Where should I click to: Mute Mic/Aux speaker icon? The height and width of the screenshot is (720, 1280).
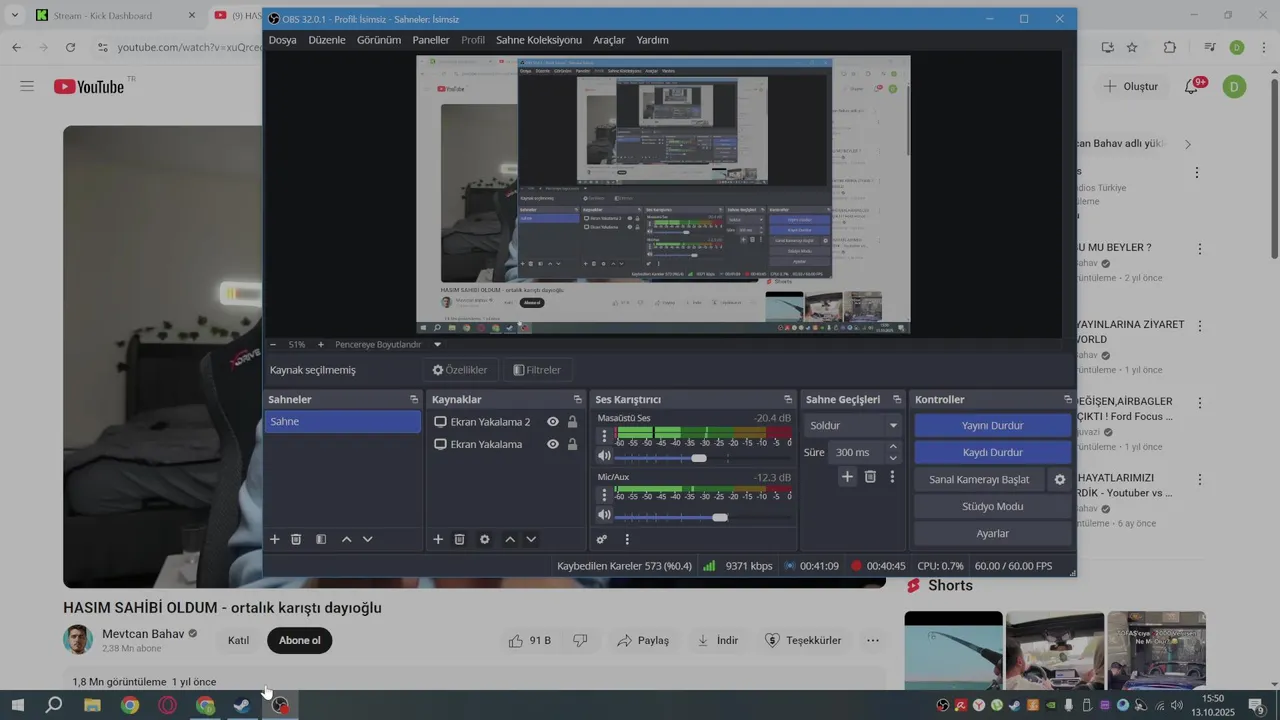tap(604, 516)
